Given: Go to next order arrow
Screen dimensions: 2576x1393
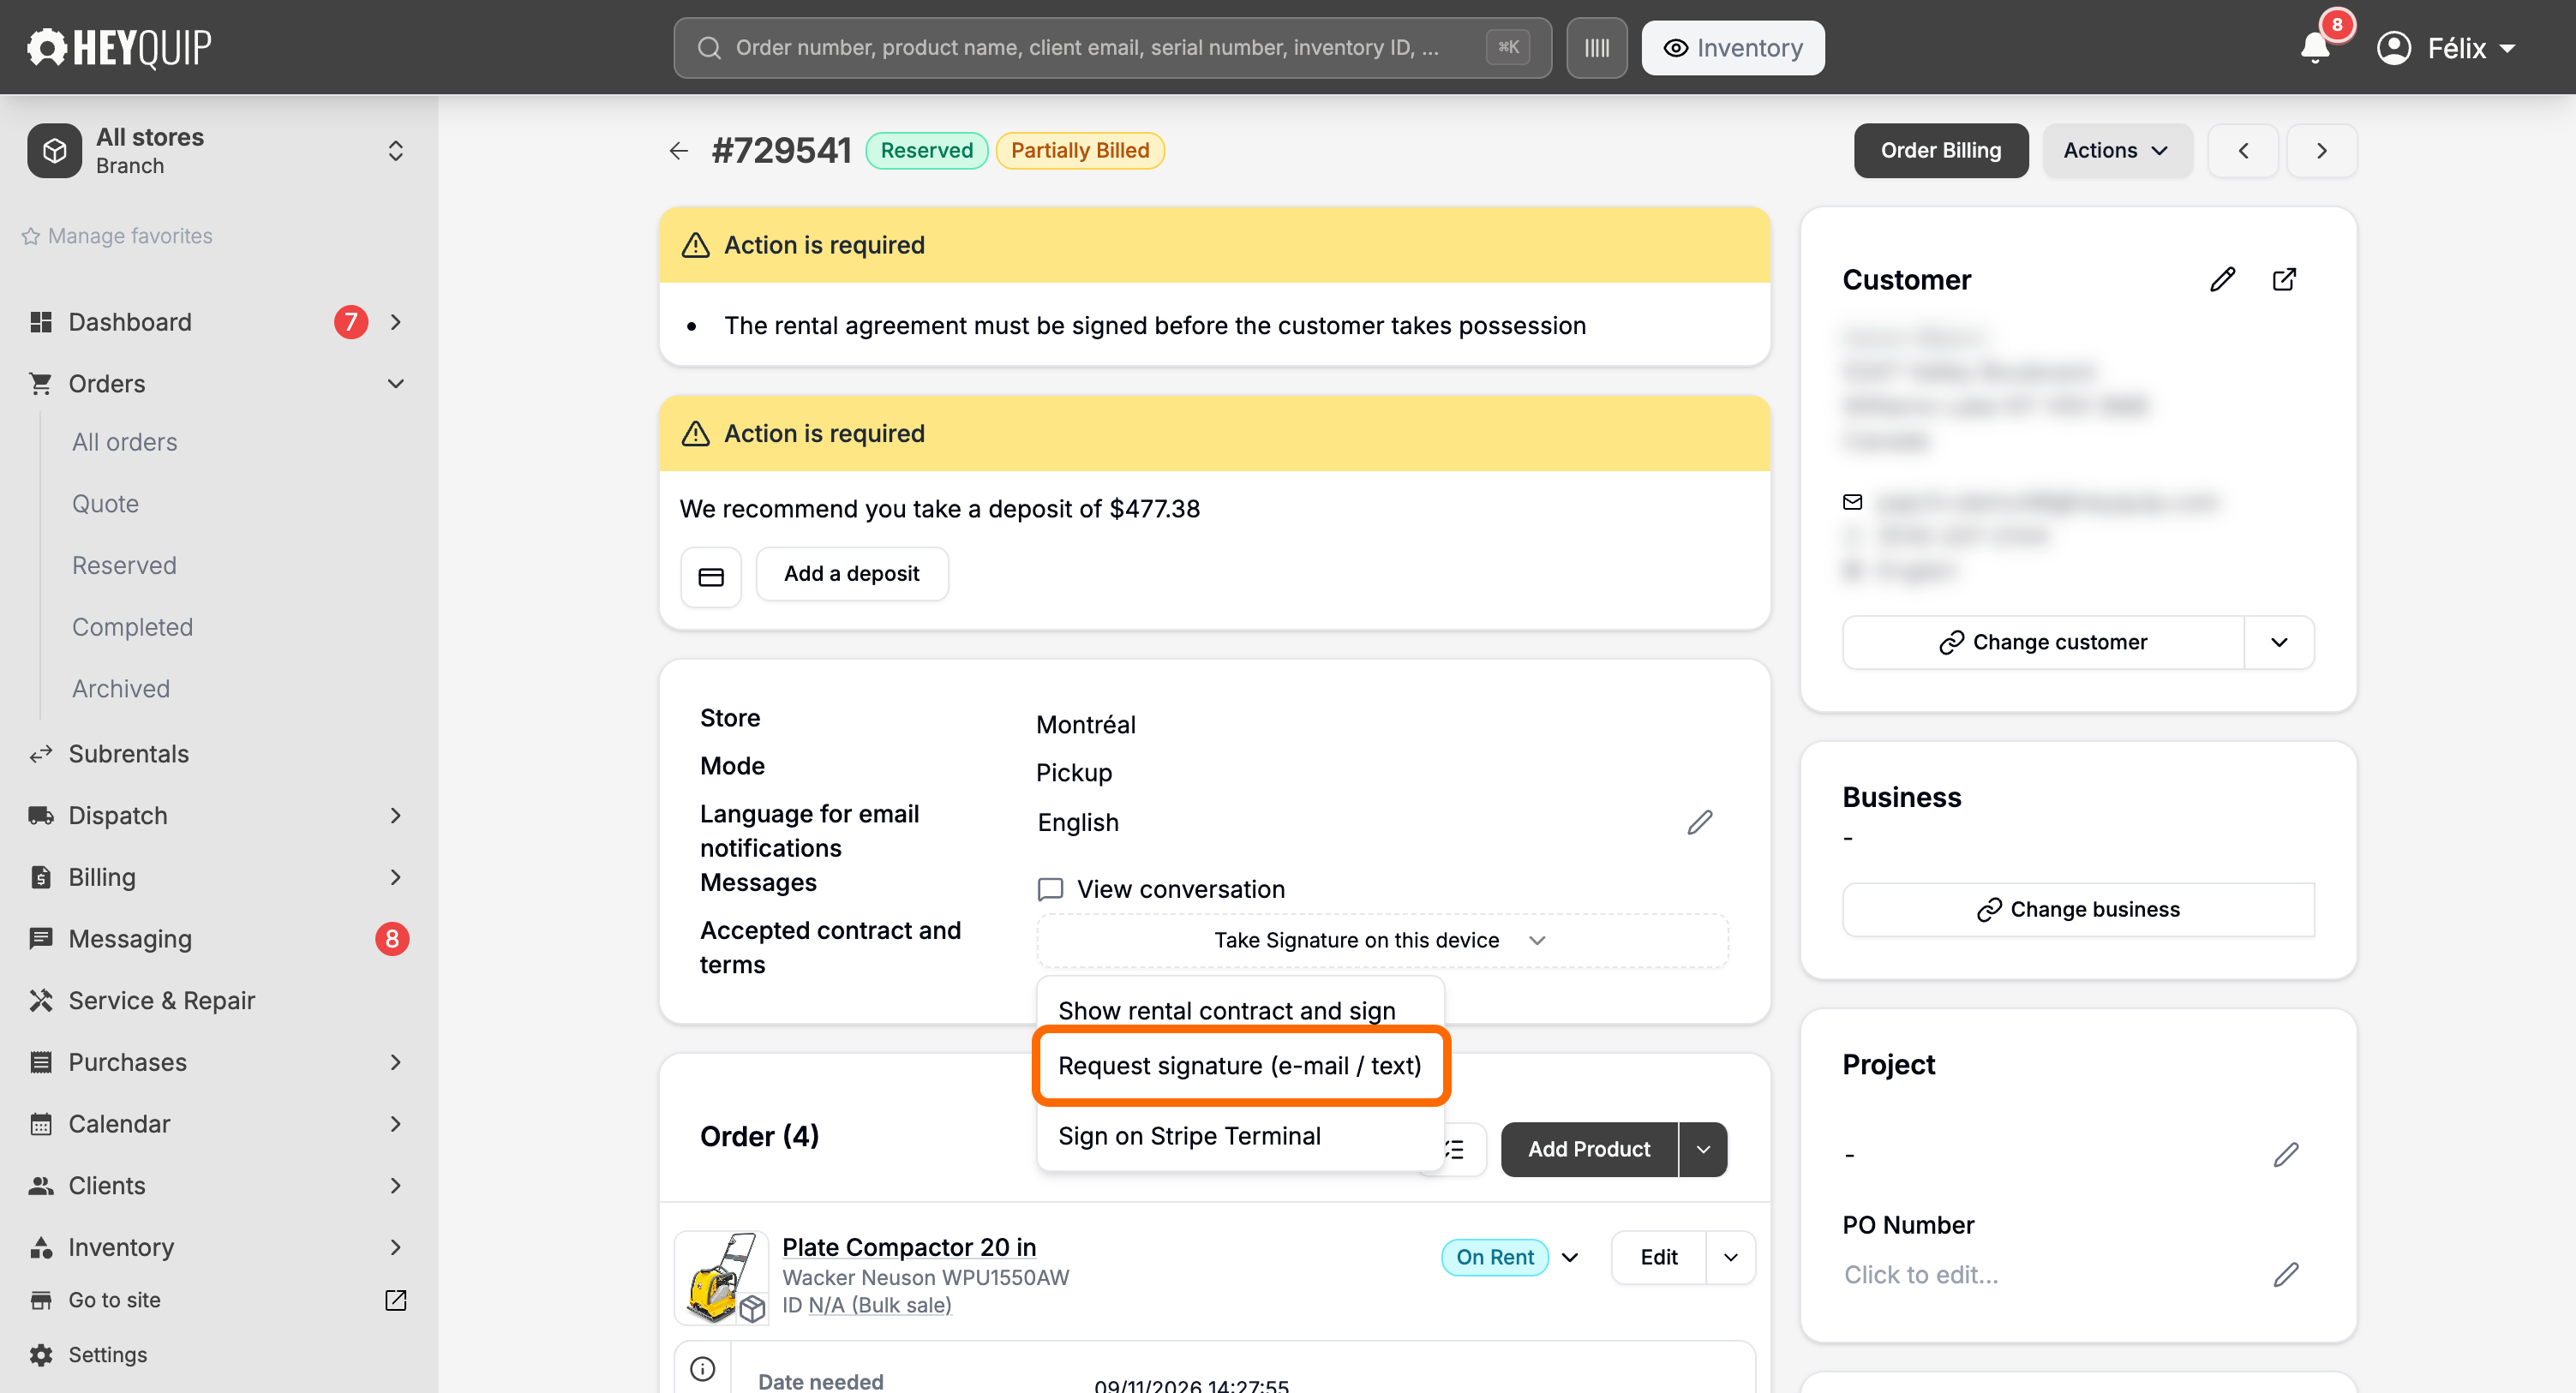Looking at the screenshot, I should click(2322, 151).
